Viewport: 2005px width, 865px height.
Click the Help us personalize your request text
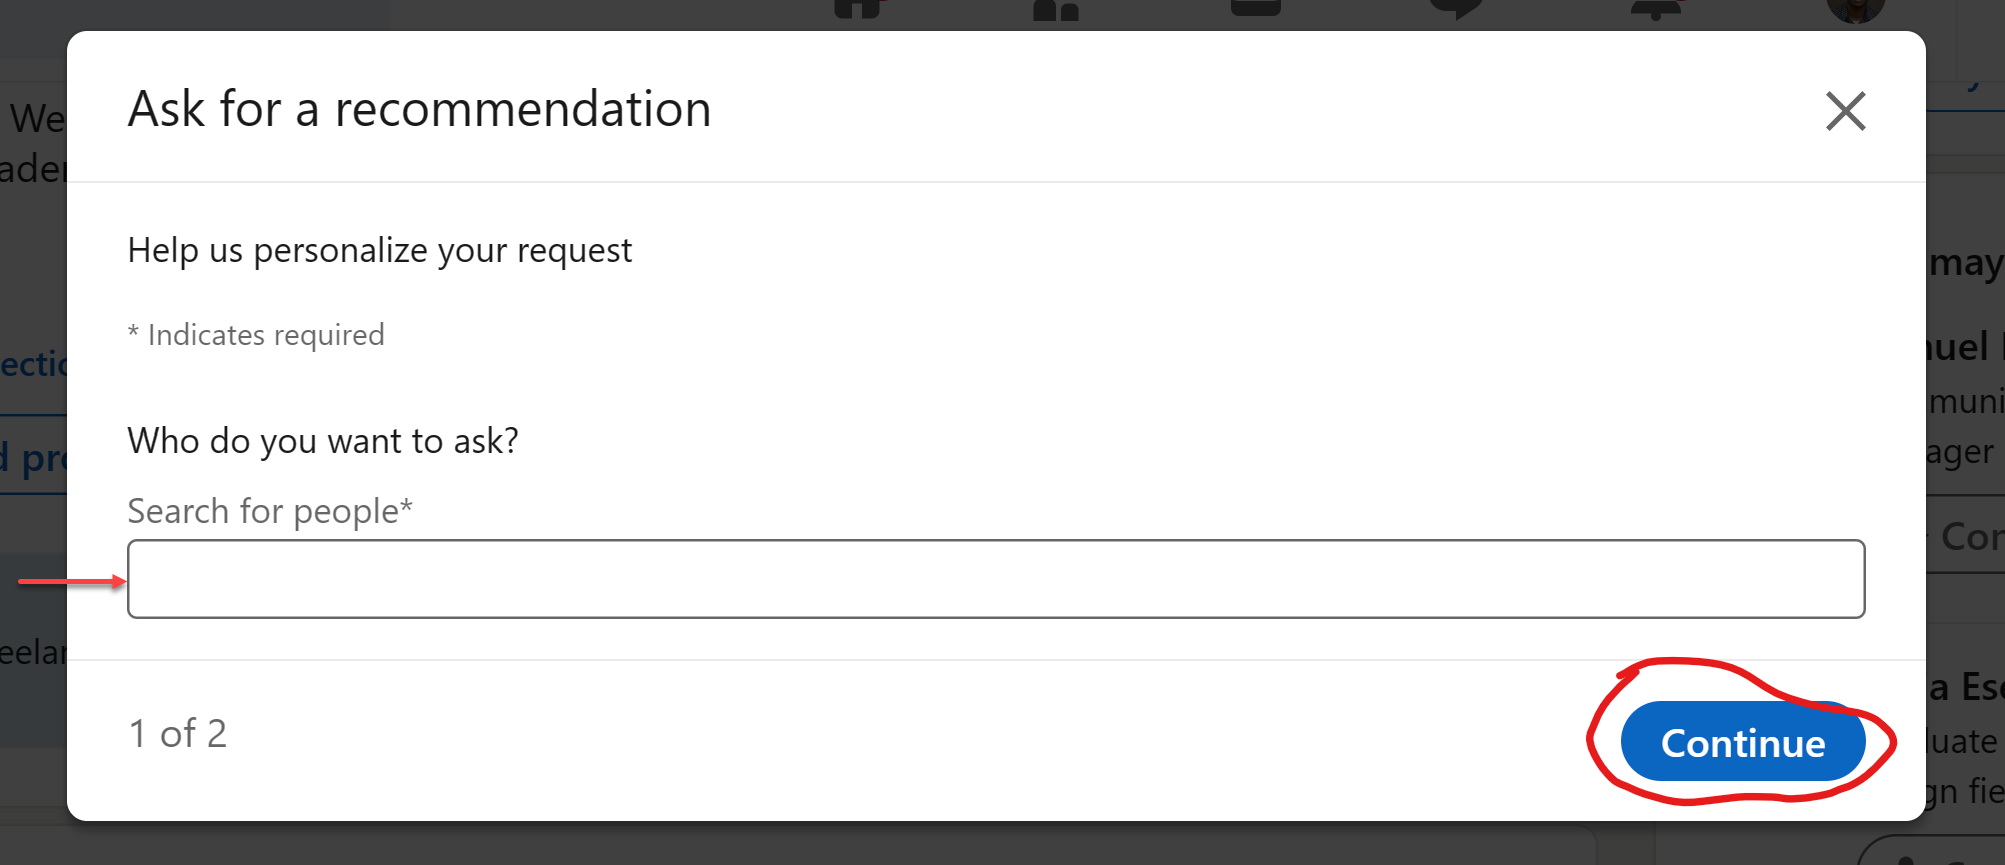pos(380,250)
